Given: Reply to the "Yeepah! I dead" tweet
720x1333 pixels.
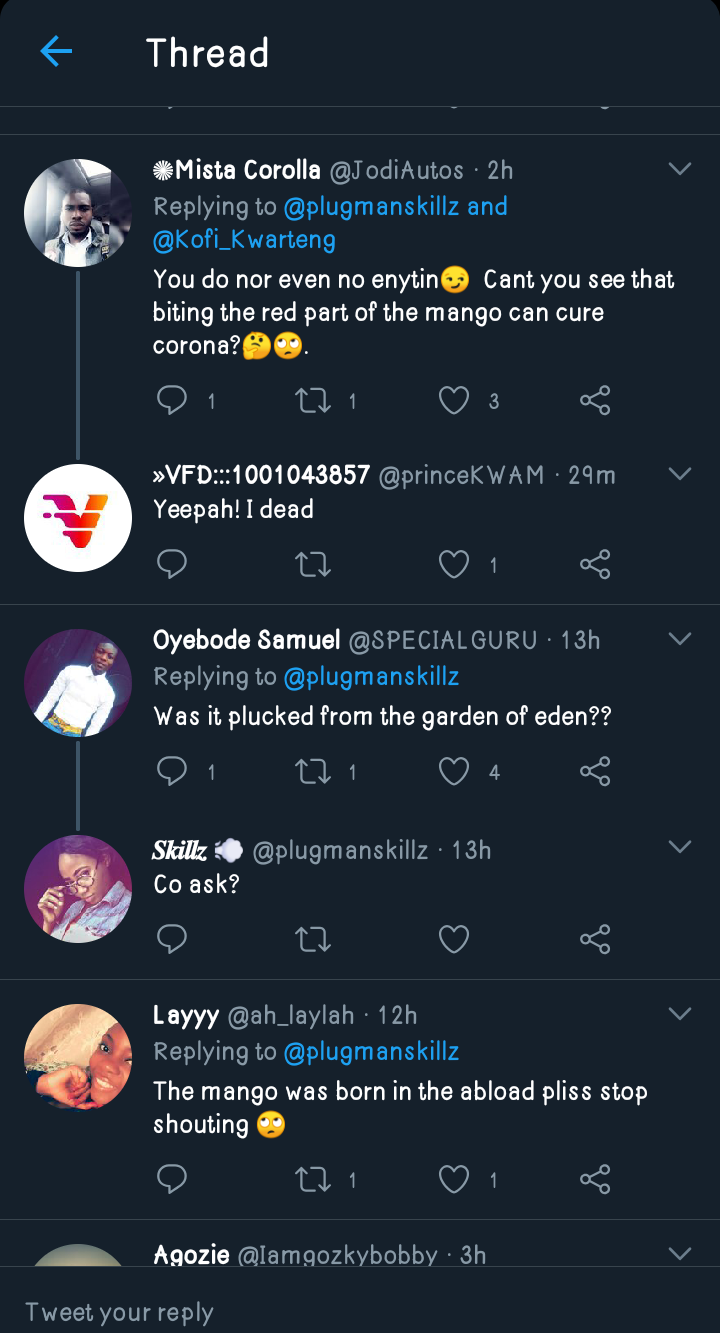Looking at the screenshot, I should point(173,565).
